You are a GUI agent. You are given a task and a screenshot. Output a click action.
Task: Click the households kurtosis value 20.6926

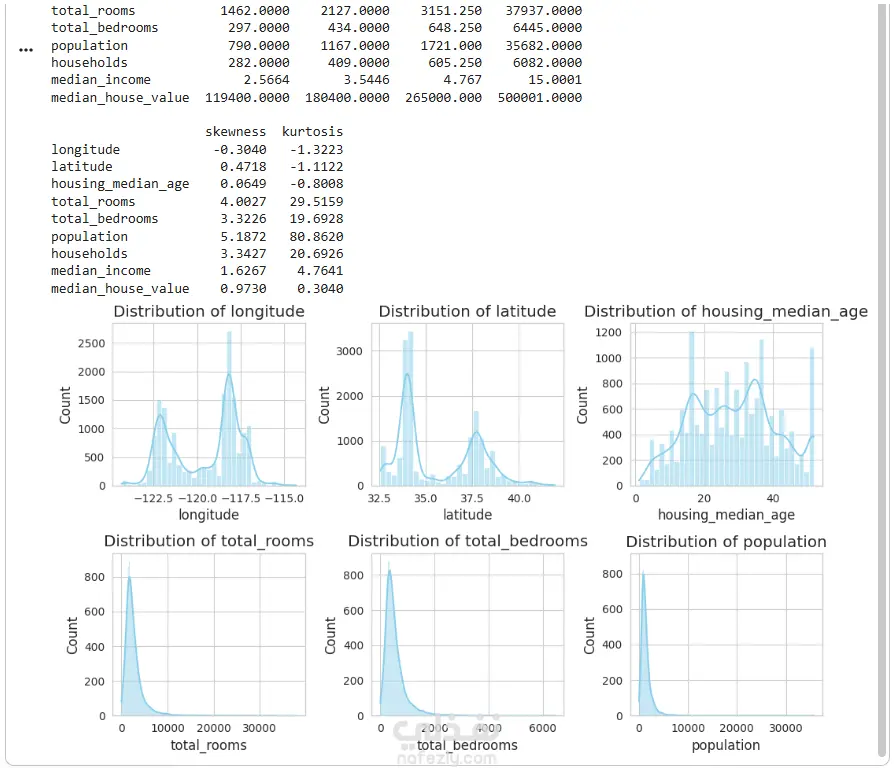point(316,253)
